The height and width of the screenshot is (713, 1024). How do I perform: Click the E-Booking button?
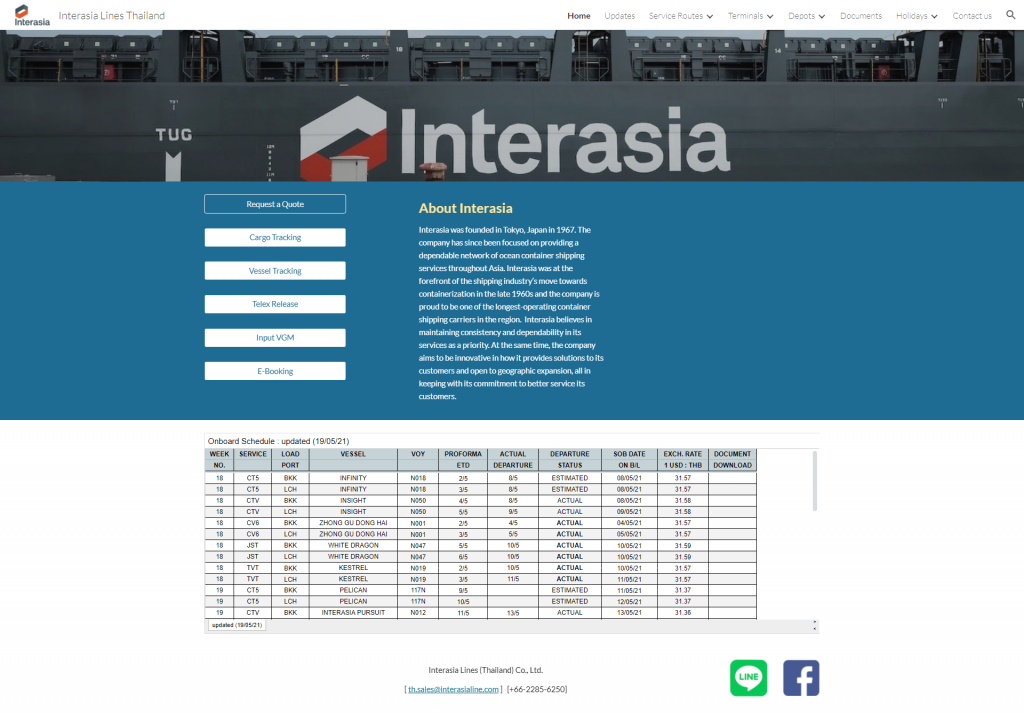point(275,371)
